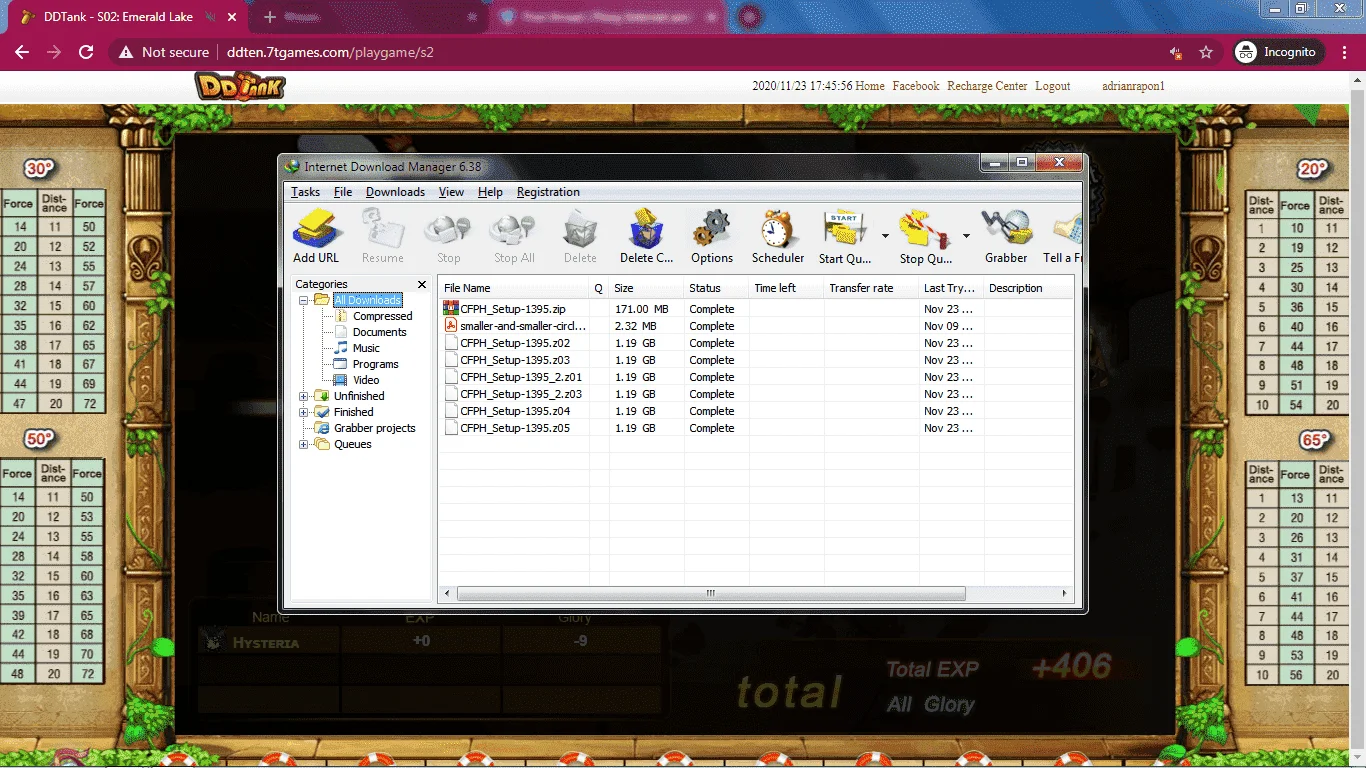Select the smaller-and-smaller-circl download row
This screenshot has width=1366, height=768.
(756, 326)
